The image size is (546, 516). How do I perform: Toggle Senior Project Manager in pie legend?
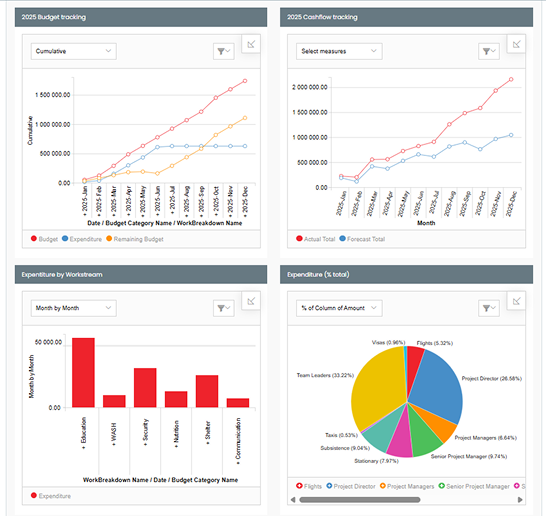click(x=474, y=486)
